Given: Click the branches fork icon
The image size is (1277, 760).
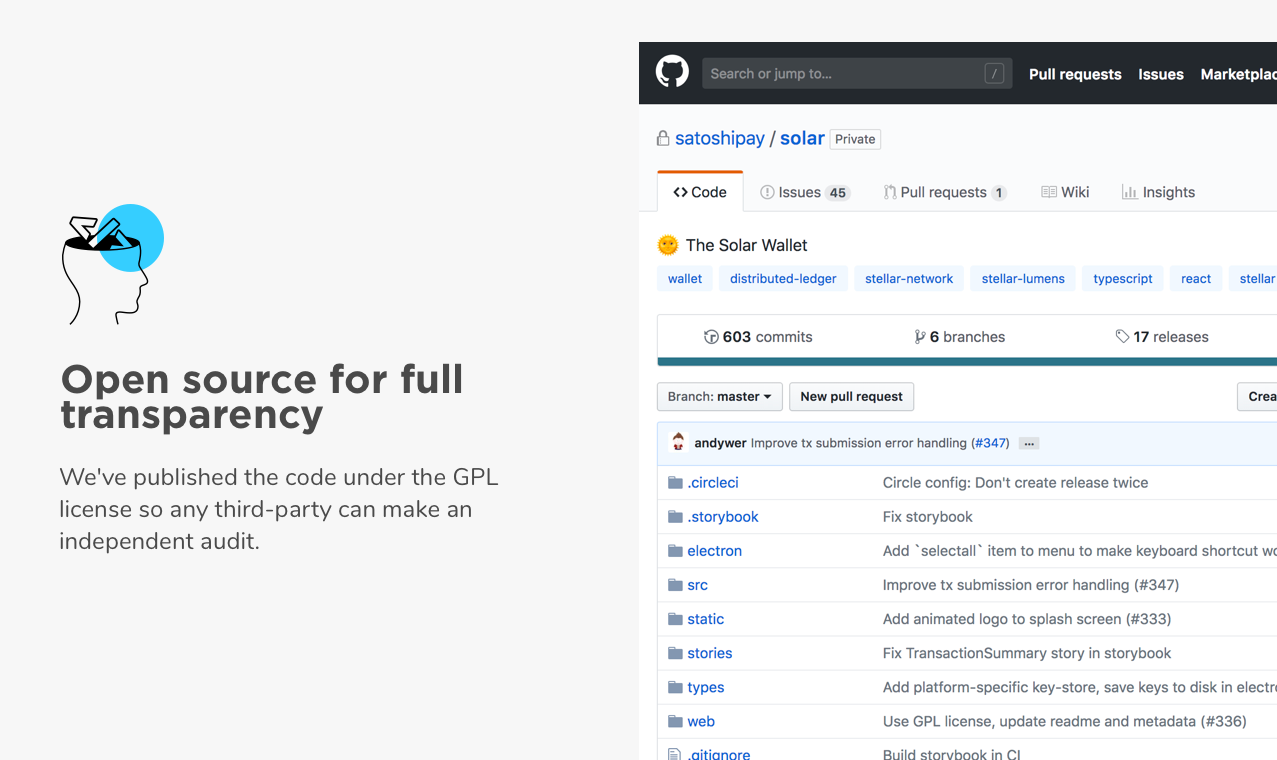Looking at the screenshot, I should click(x=919, y=337).
